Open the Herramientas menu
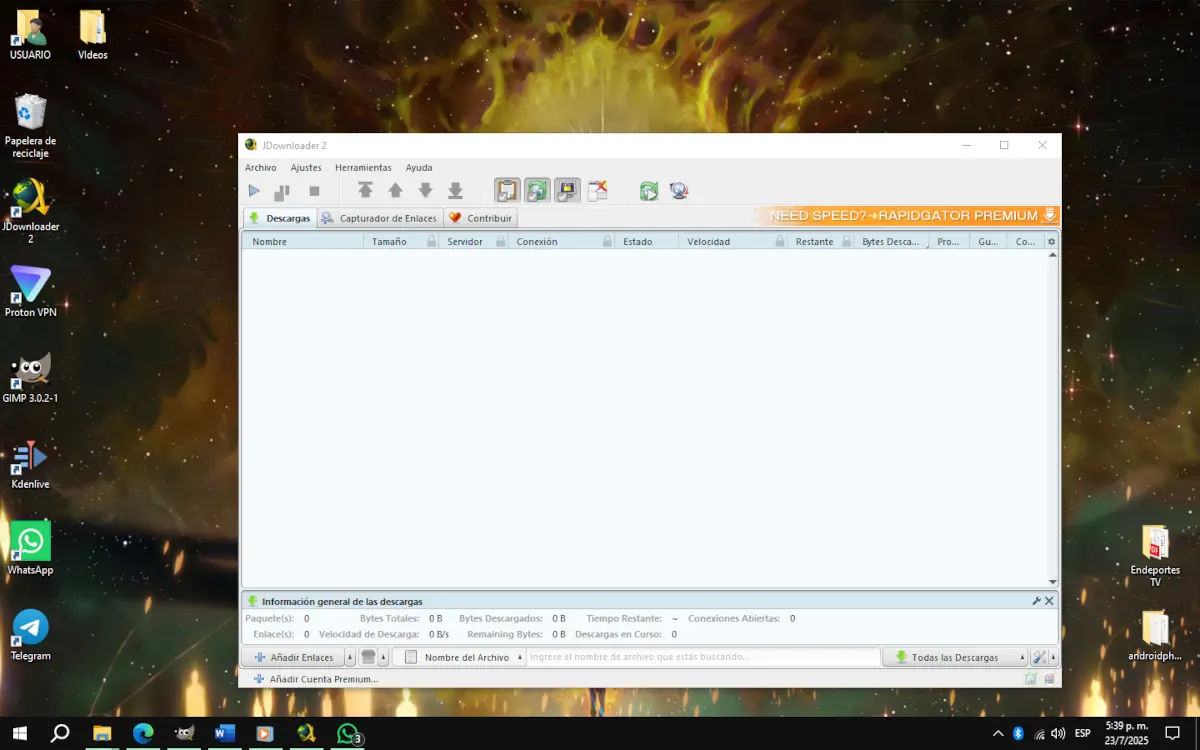1200x750 pixels. [363, 168]
